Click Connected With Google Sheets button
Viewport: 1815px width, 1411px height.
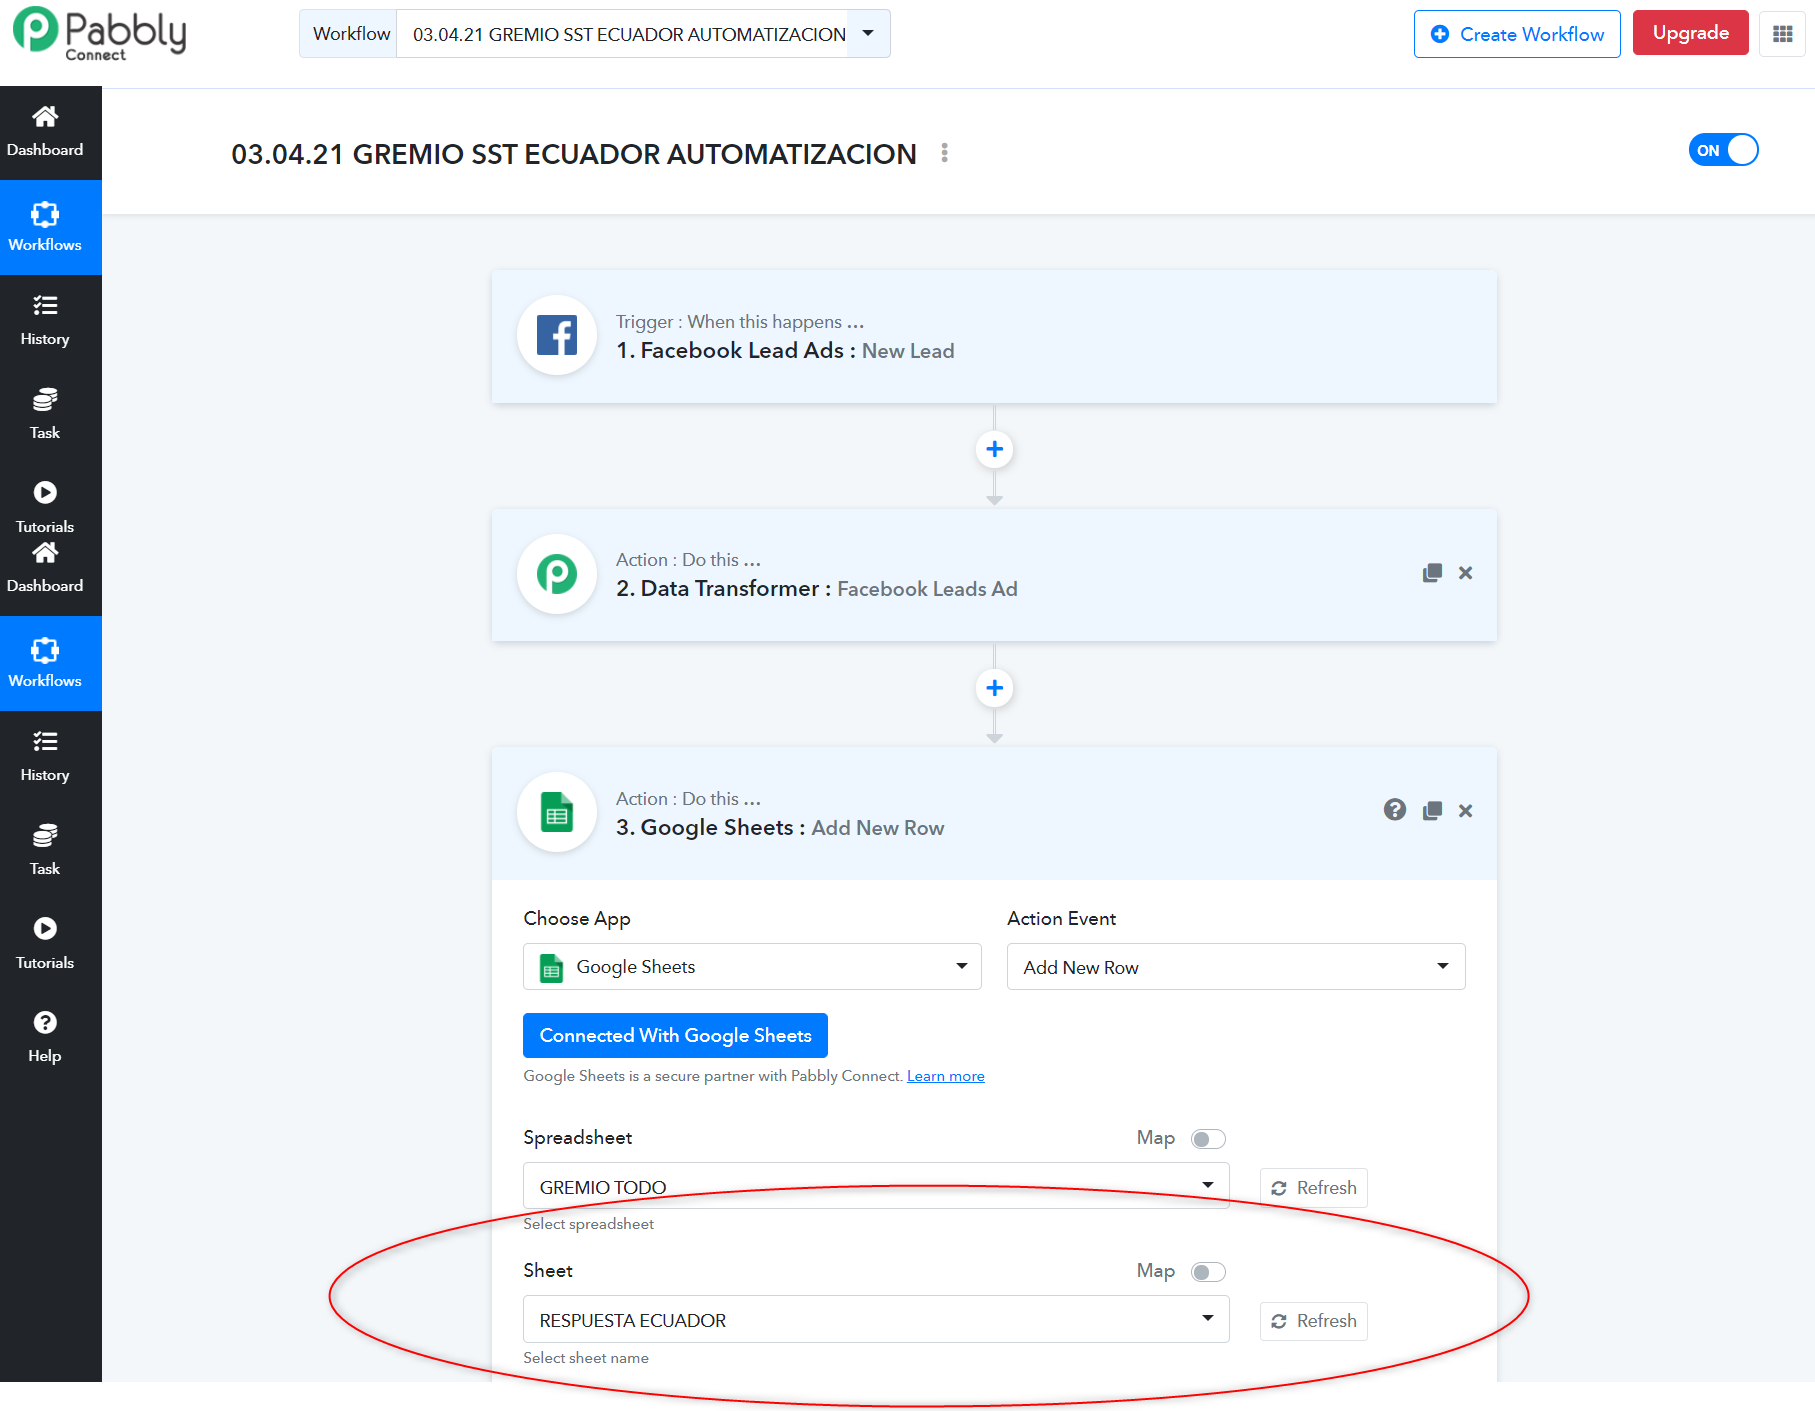click(675, 1035)
